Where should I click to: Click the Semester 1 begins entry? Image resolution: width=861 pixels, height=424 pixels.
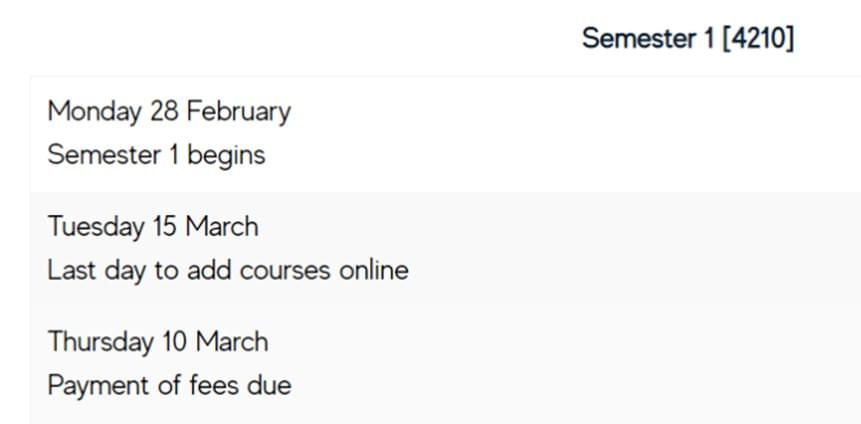(156, 155)
